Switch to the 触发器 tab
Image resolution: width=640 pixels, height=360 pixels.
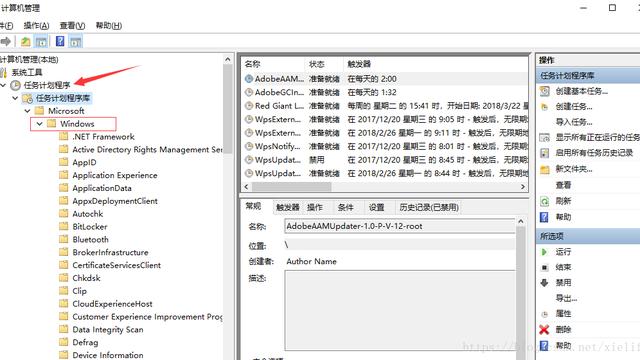click(288, 207)
